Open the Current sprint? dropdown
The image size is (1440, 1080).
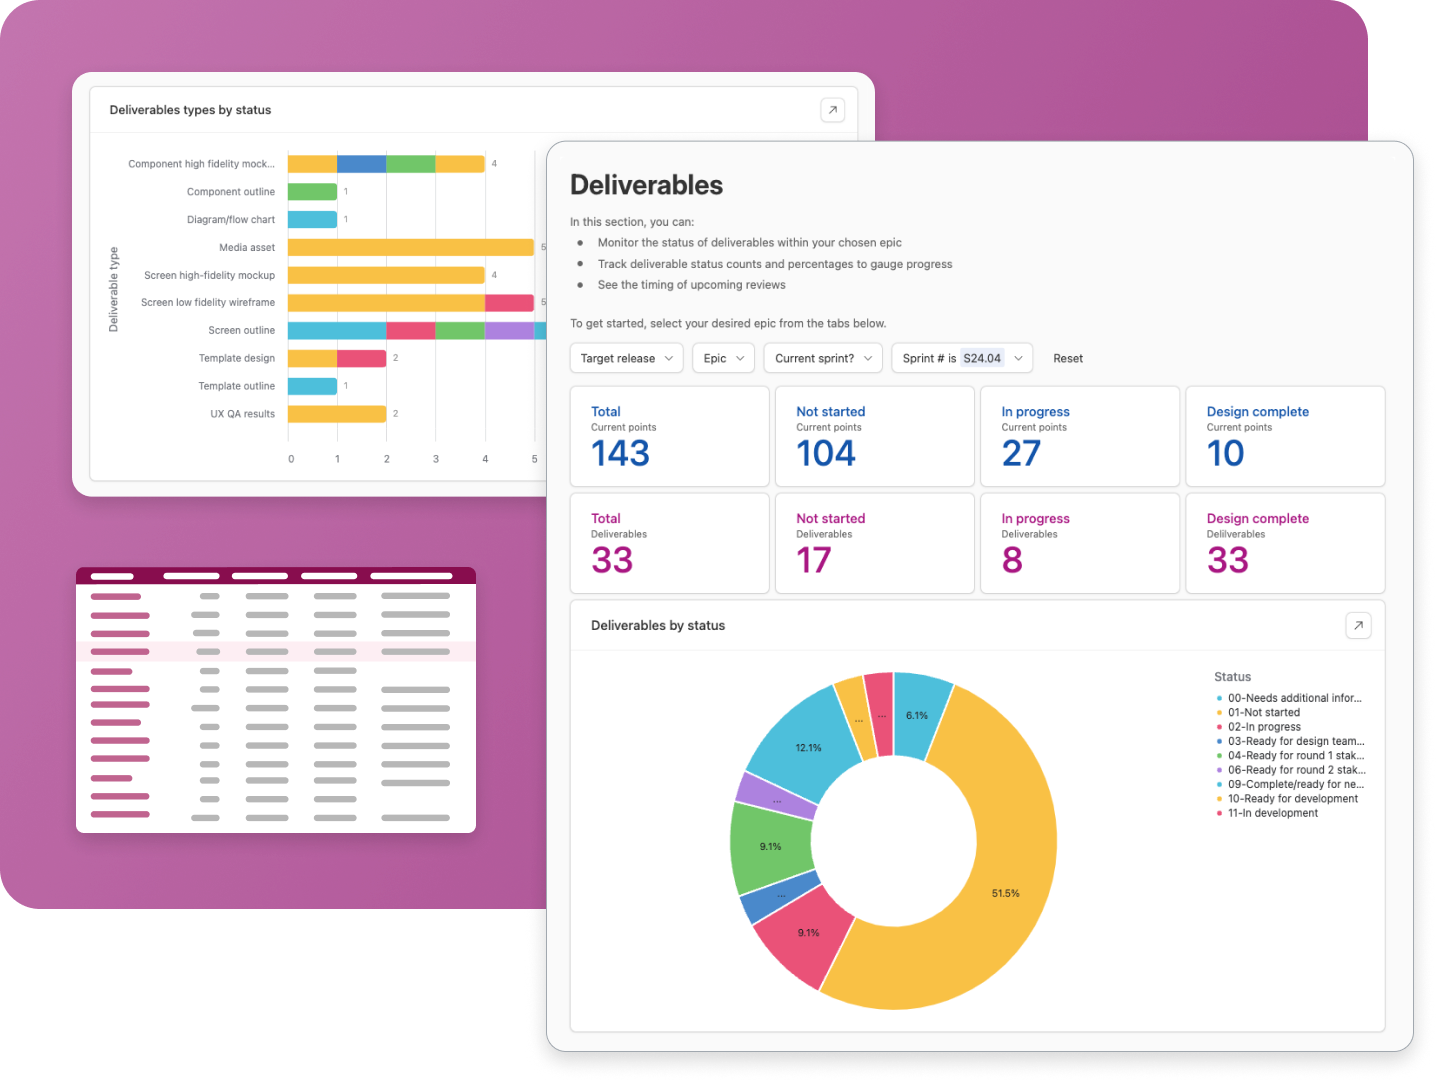(823, 358)
